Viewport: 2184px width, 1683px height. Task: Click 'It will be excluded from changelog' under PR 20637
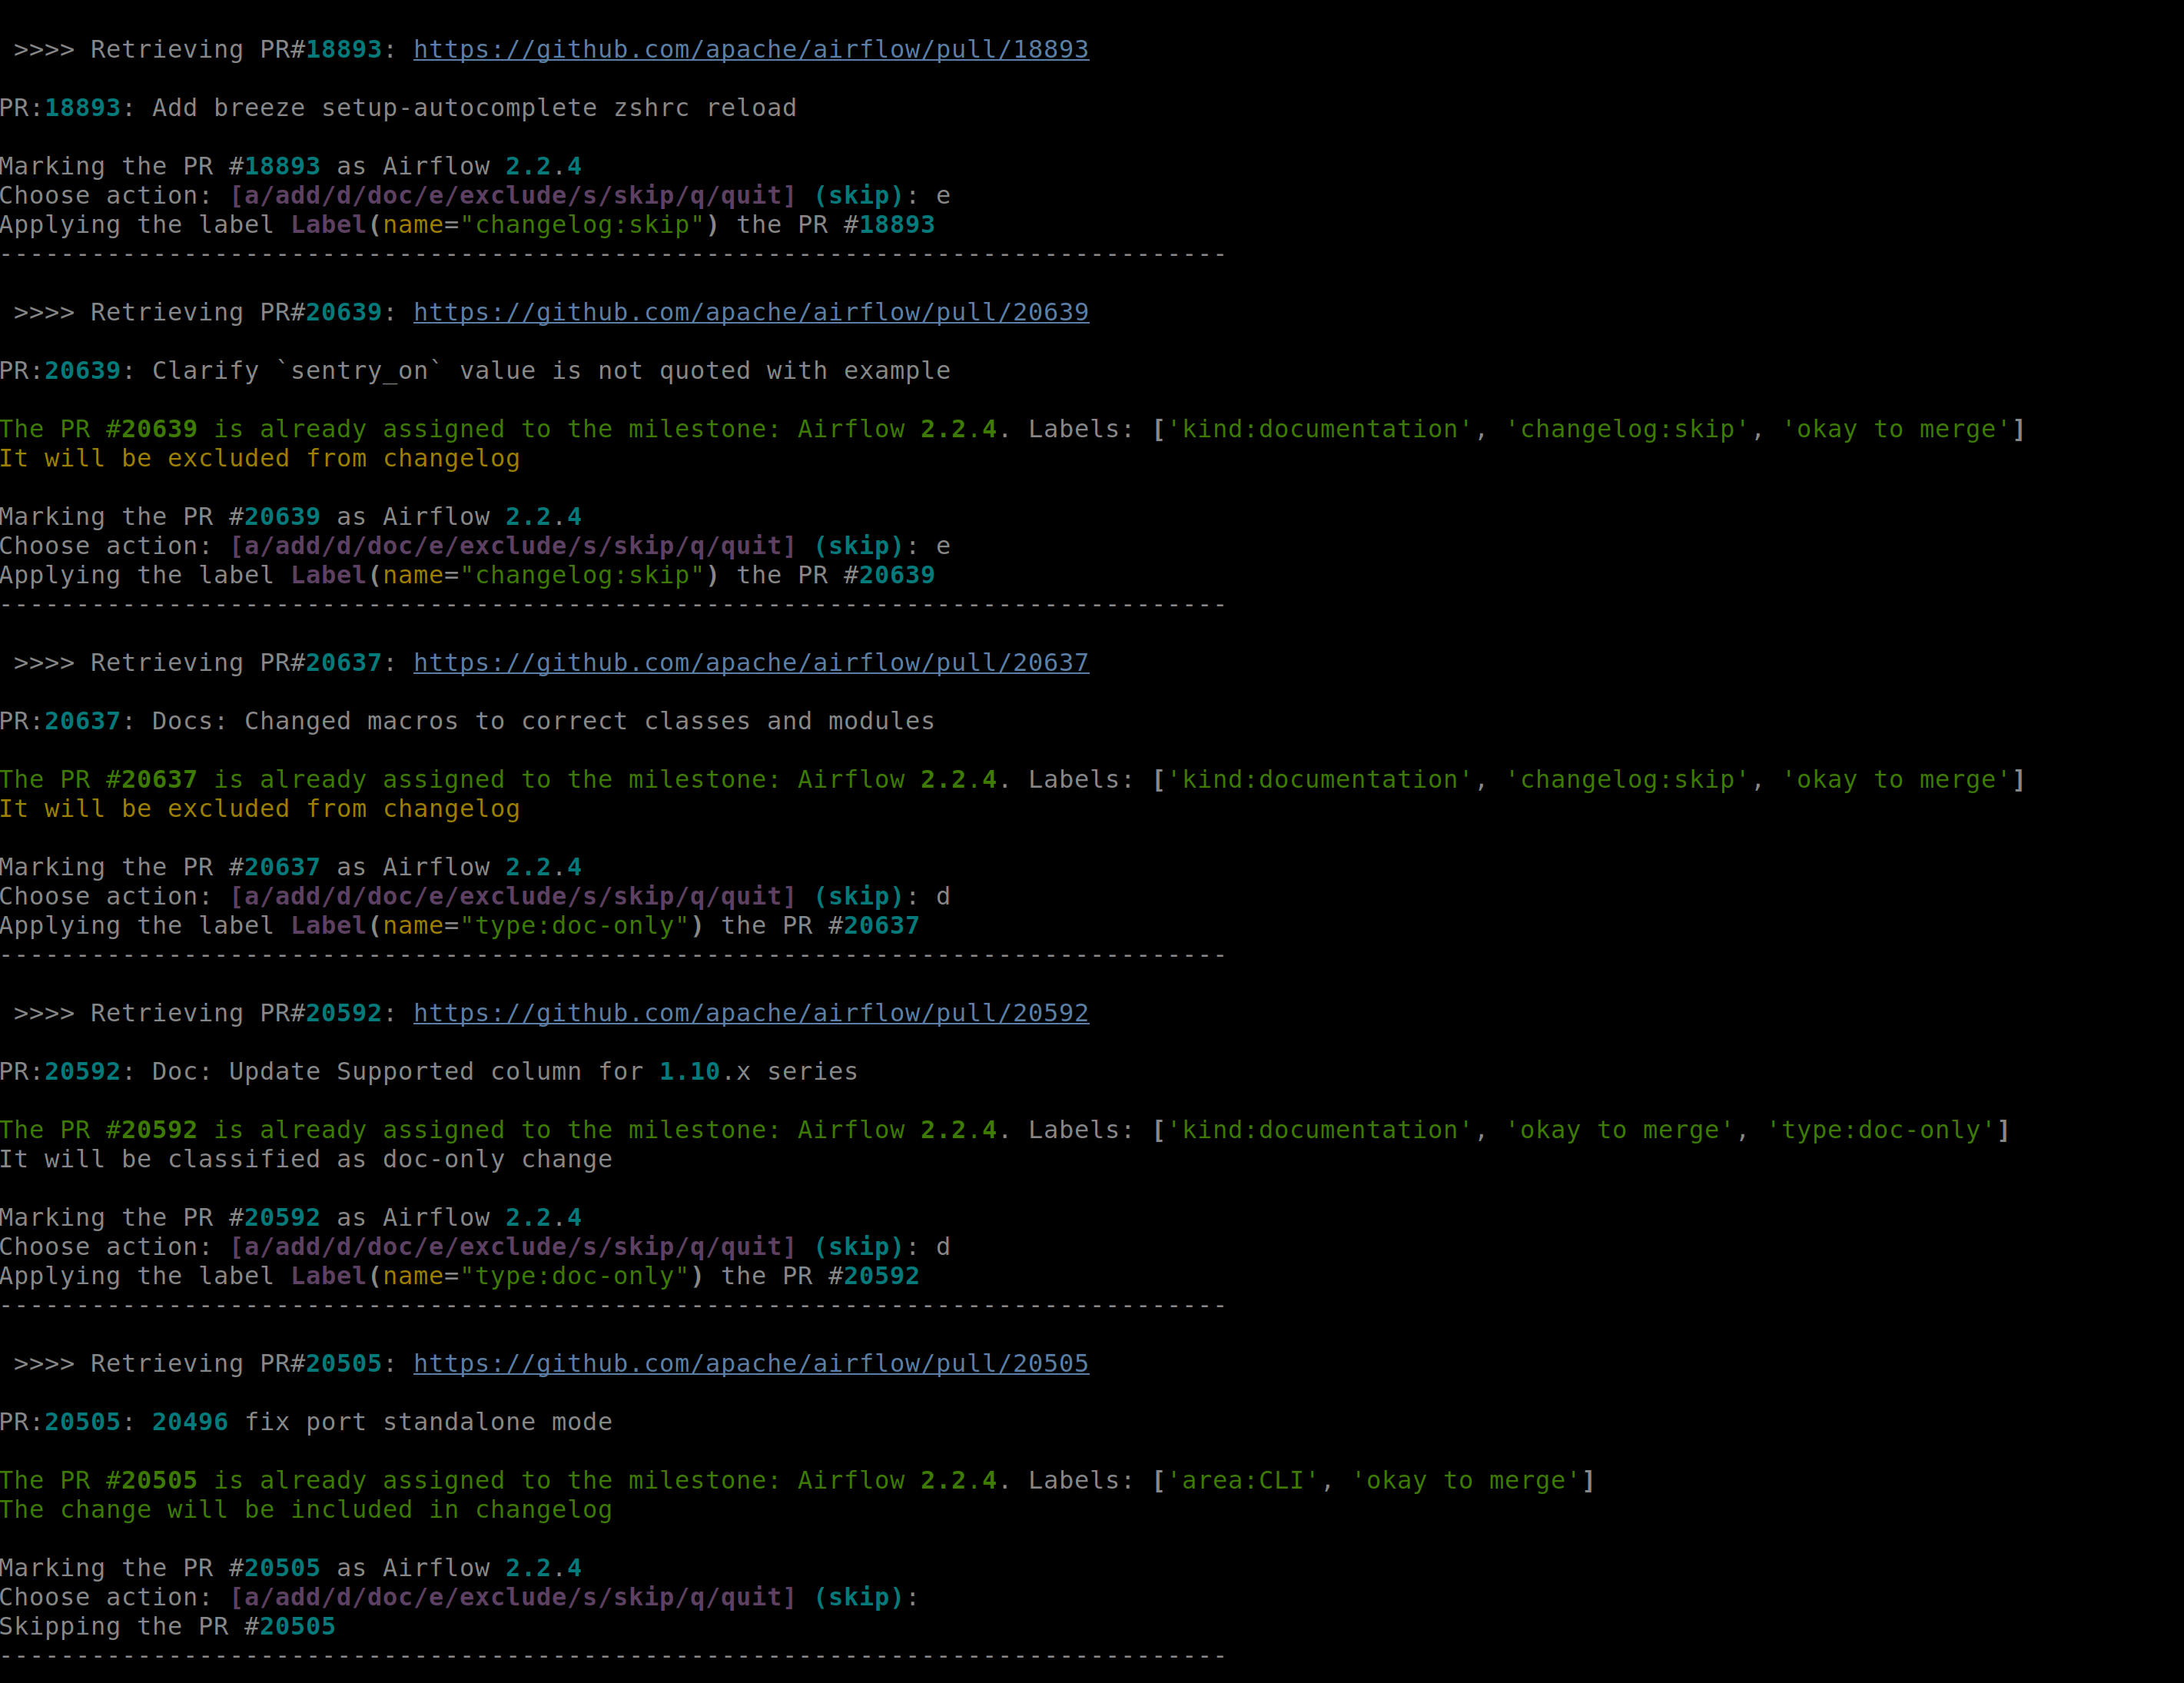(260, 809)
